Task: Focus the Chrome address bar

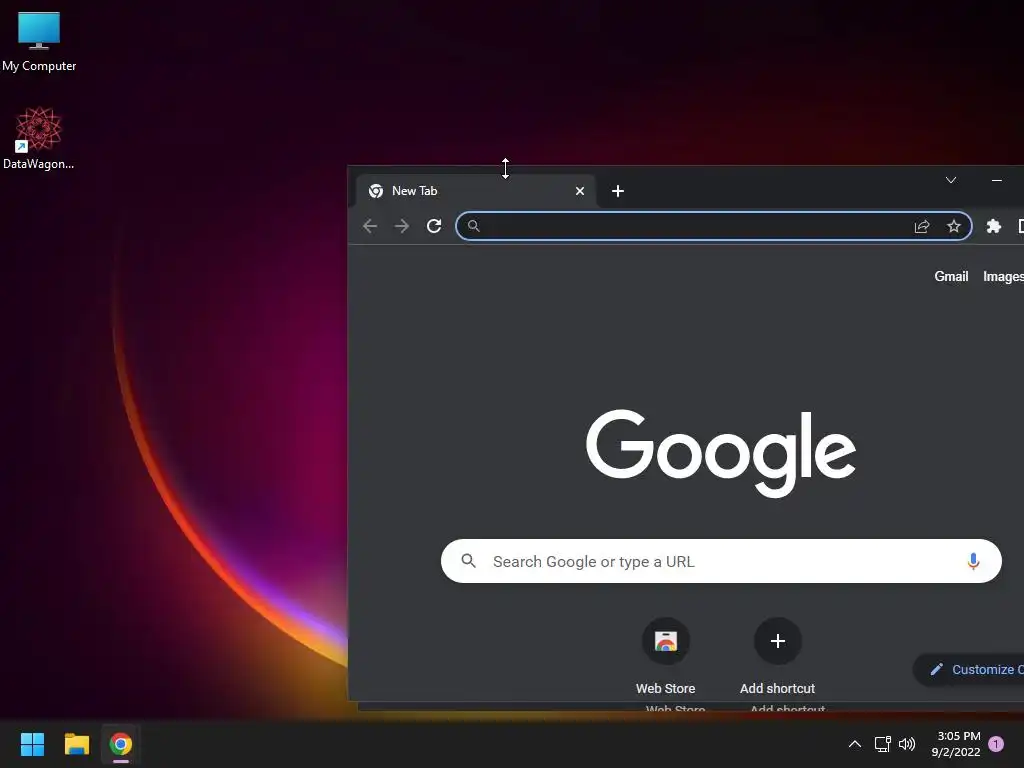Action: pyautogui.click(x=714, y=226)
